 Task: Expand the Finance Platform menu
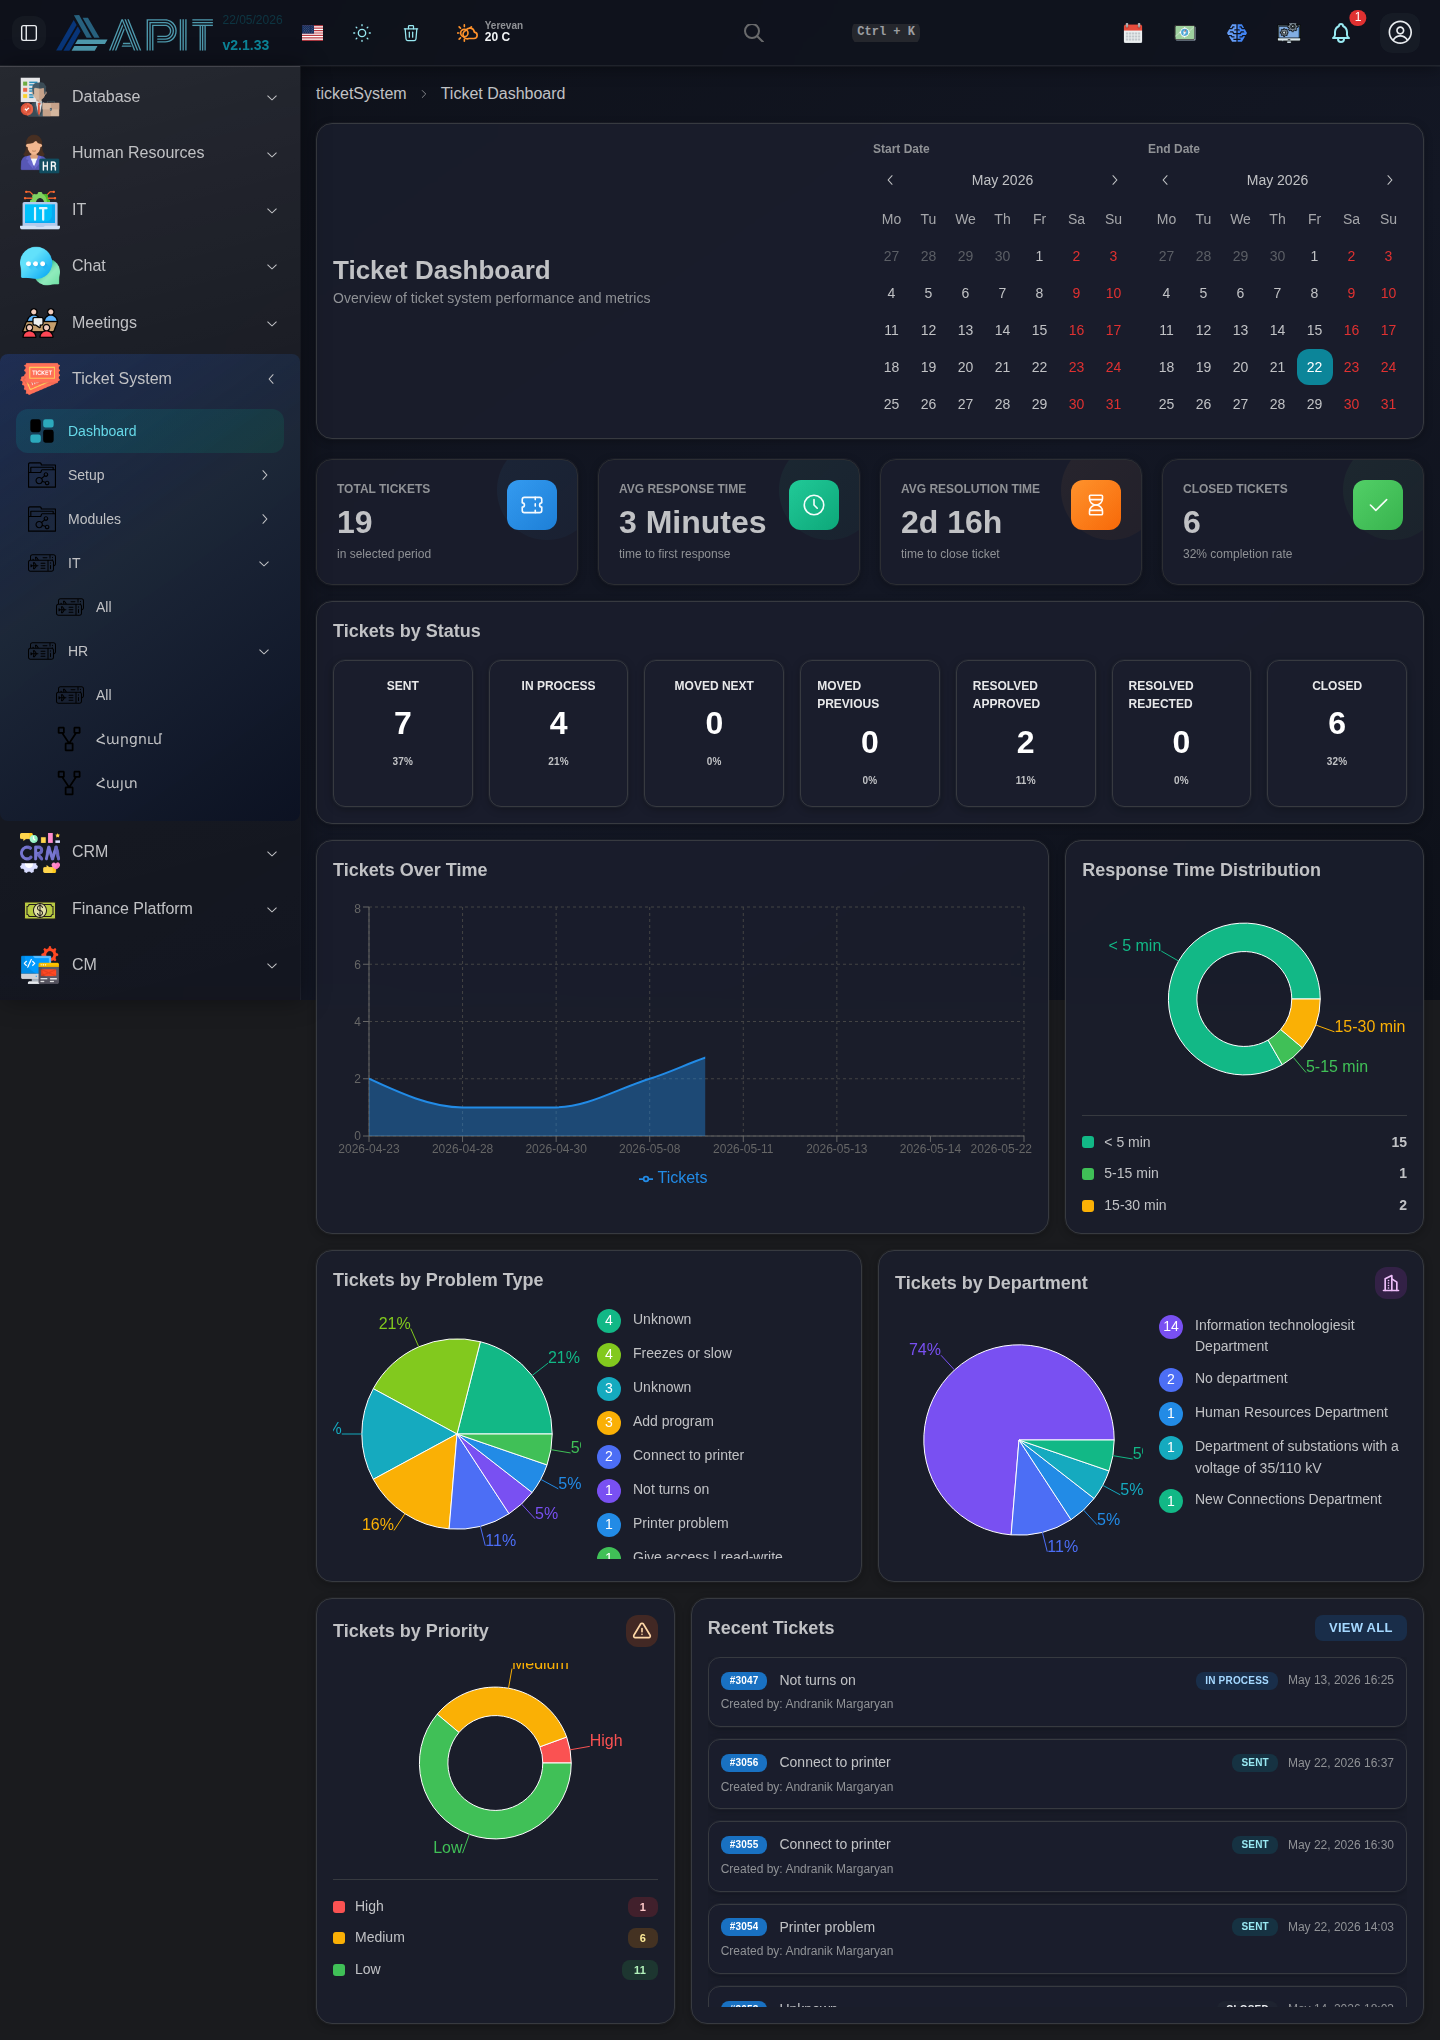pyautogui.click(x=150, y=909)
